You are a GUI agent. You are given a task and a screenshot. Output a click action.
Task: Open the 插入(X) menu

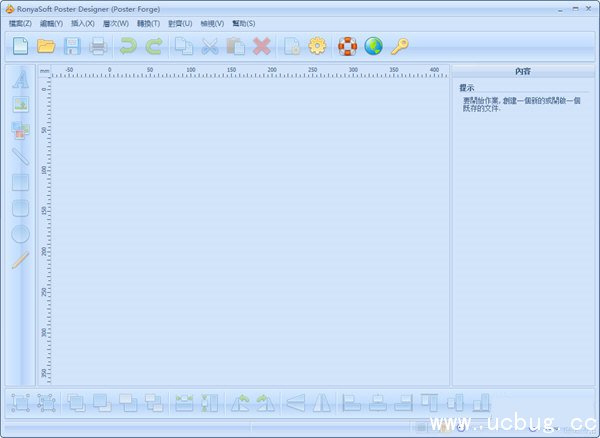83,23
